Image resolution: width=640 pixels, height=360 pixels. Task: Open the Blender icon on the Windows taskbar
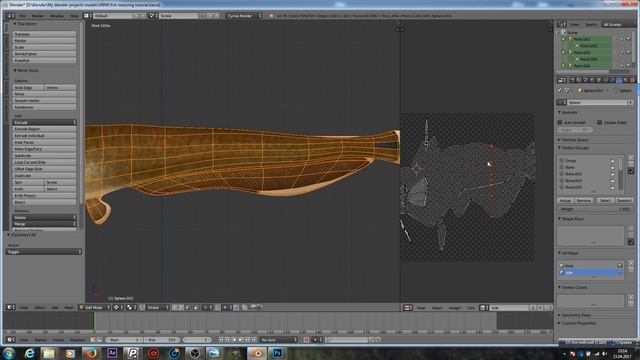tap(257, 353)
